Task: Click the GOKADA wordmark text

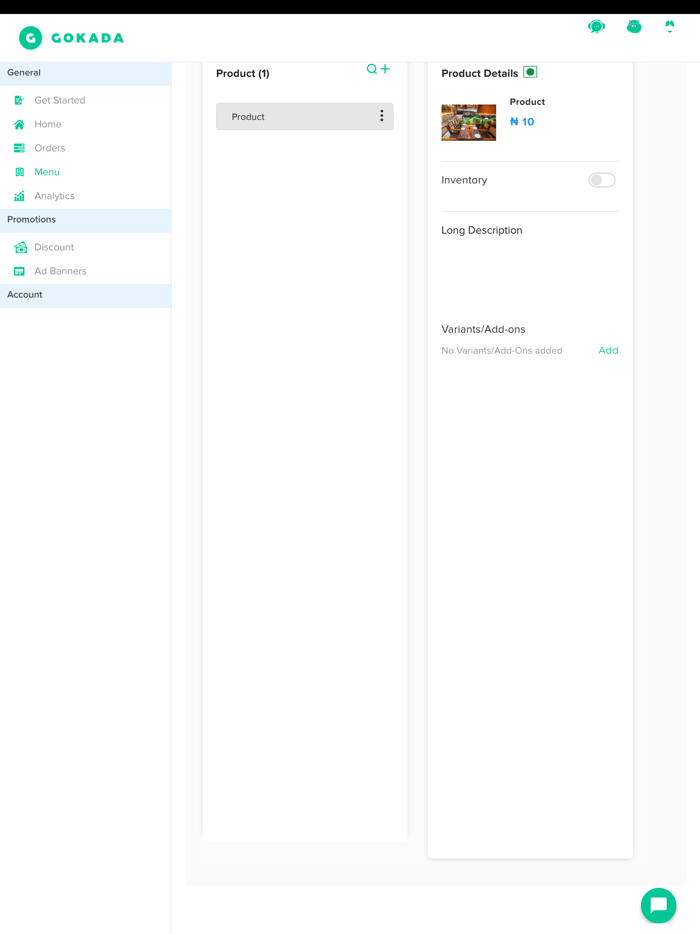Action: 88,38
